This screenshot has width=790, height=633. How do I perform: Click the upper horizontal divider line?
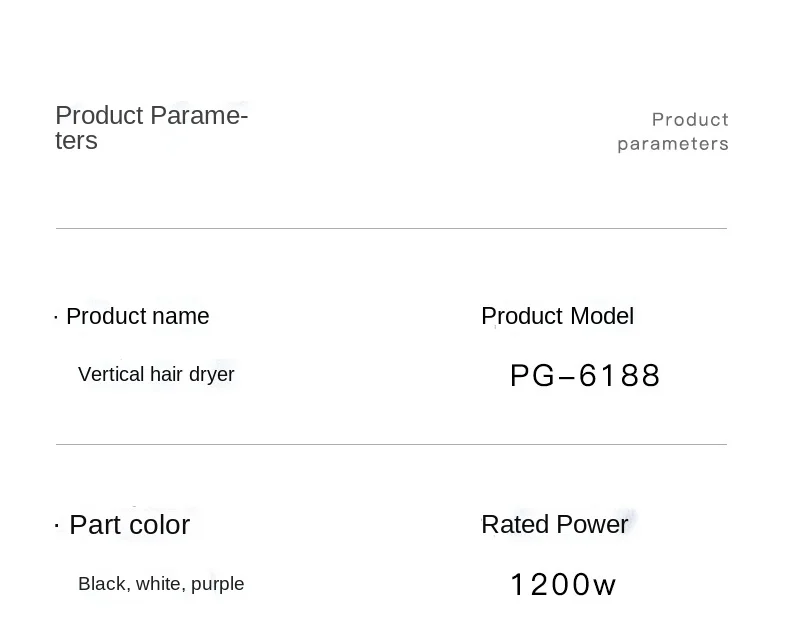(x=391, y=228)
